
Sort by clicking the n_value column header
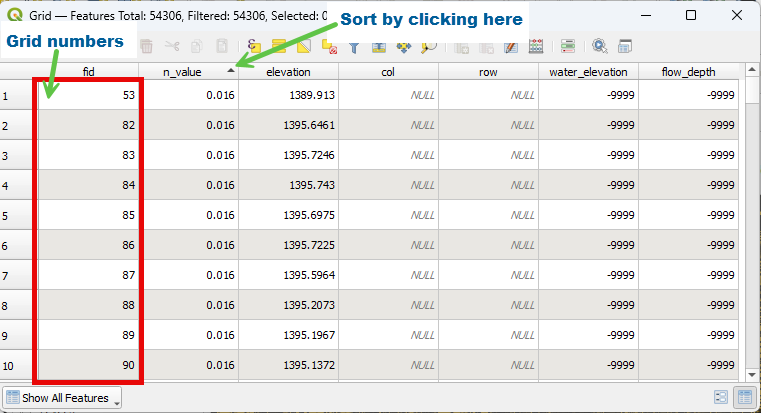click(x=188, y=72)
